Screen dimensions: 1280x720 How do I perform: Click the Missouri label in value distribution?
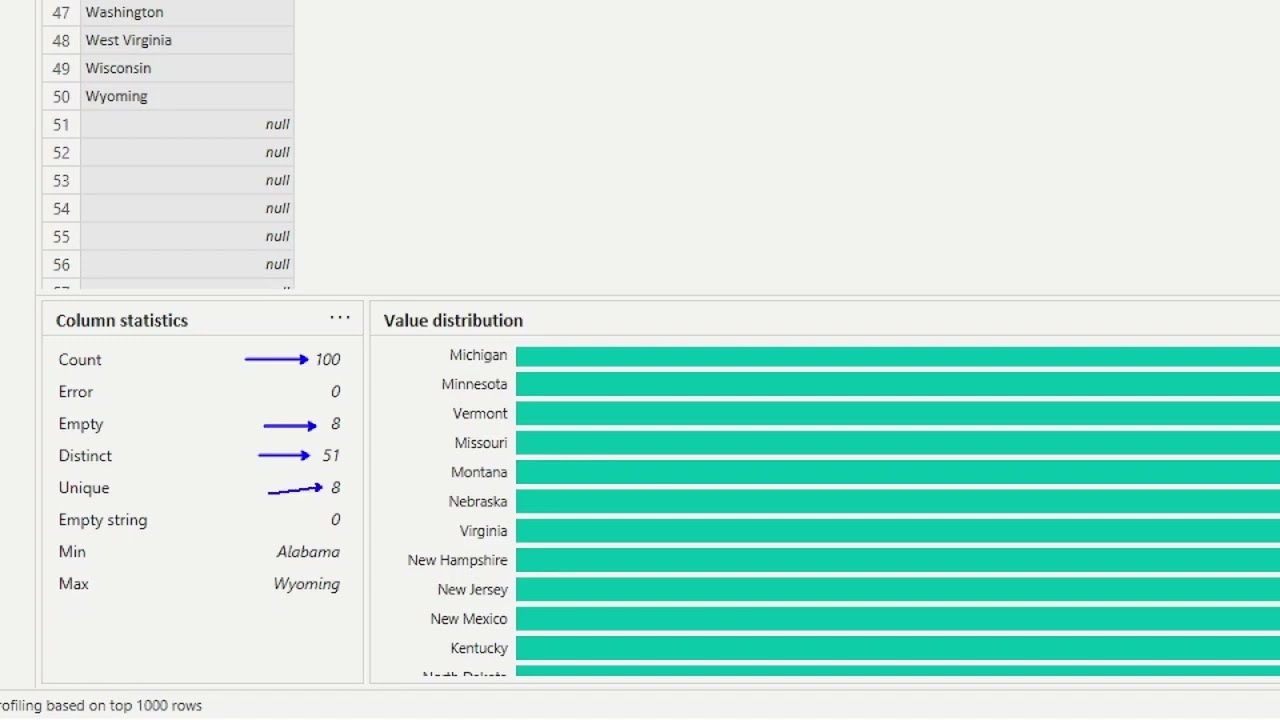(x=481, y=443)
